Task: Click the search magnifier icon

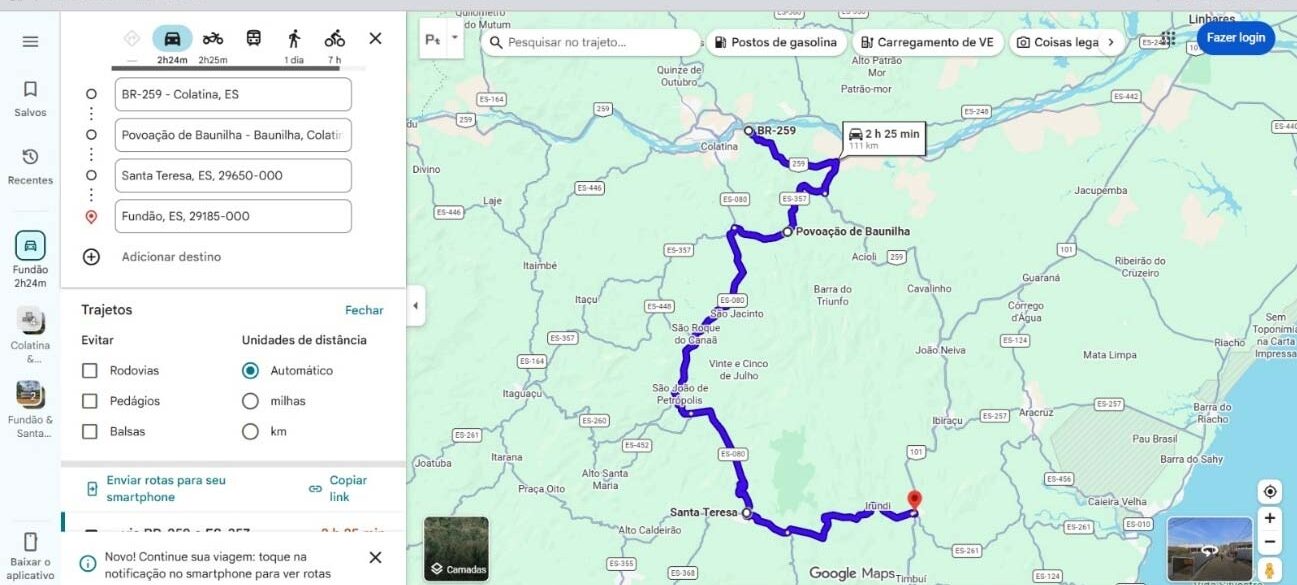Action: 495,42
